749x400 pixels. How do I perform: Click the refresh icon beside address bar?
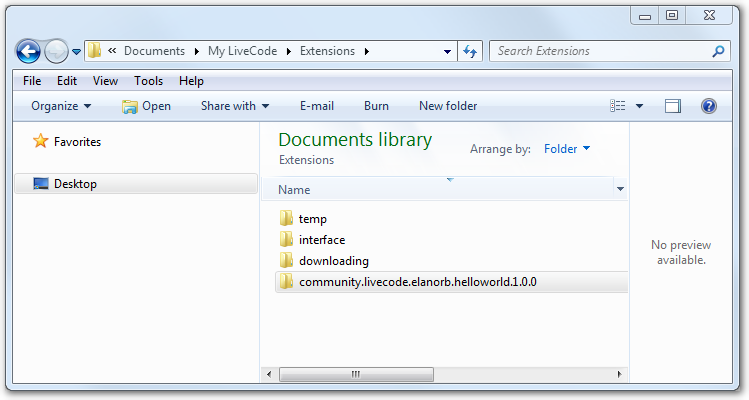471,51
